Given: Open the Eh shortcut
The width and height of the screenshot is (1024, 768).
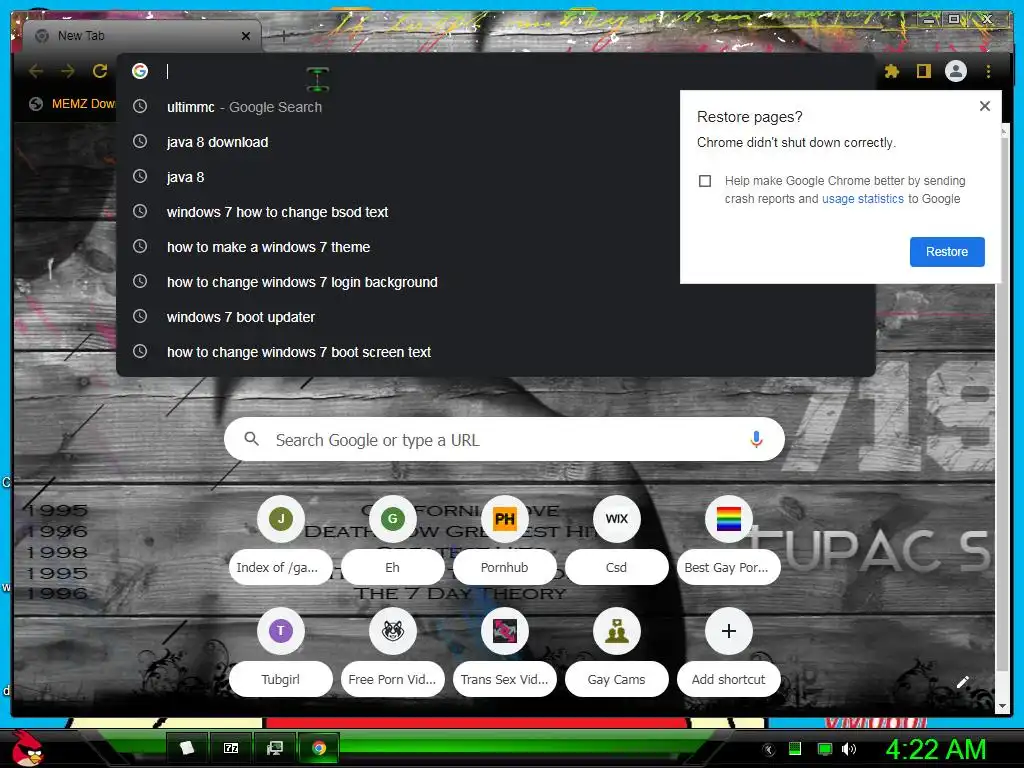Looking at the screenshot, I should (392, 540).
